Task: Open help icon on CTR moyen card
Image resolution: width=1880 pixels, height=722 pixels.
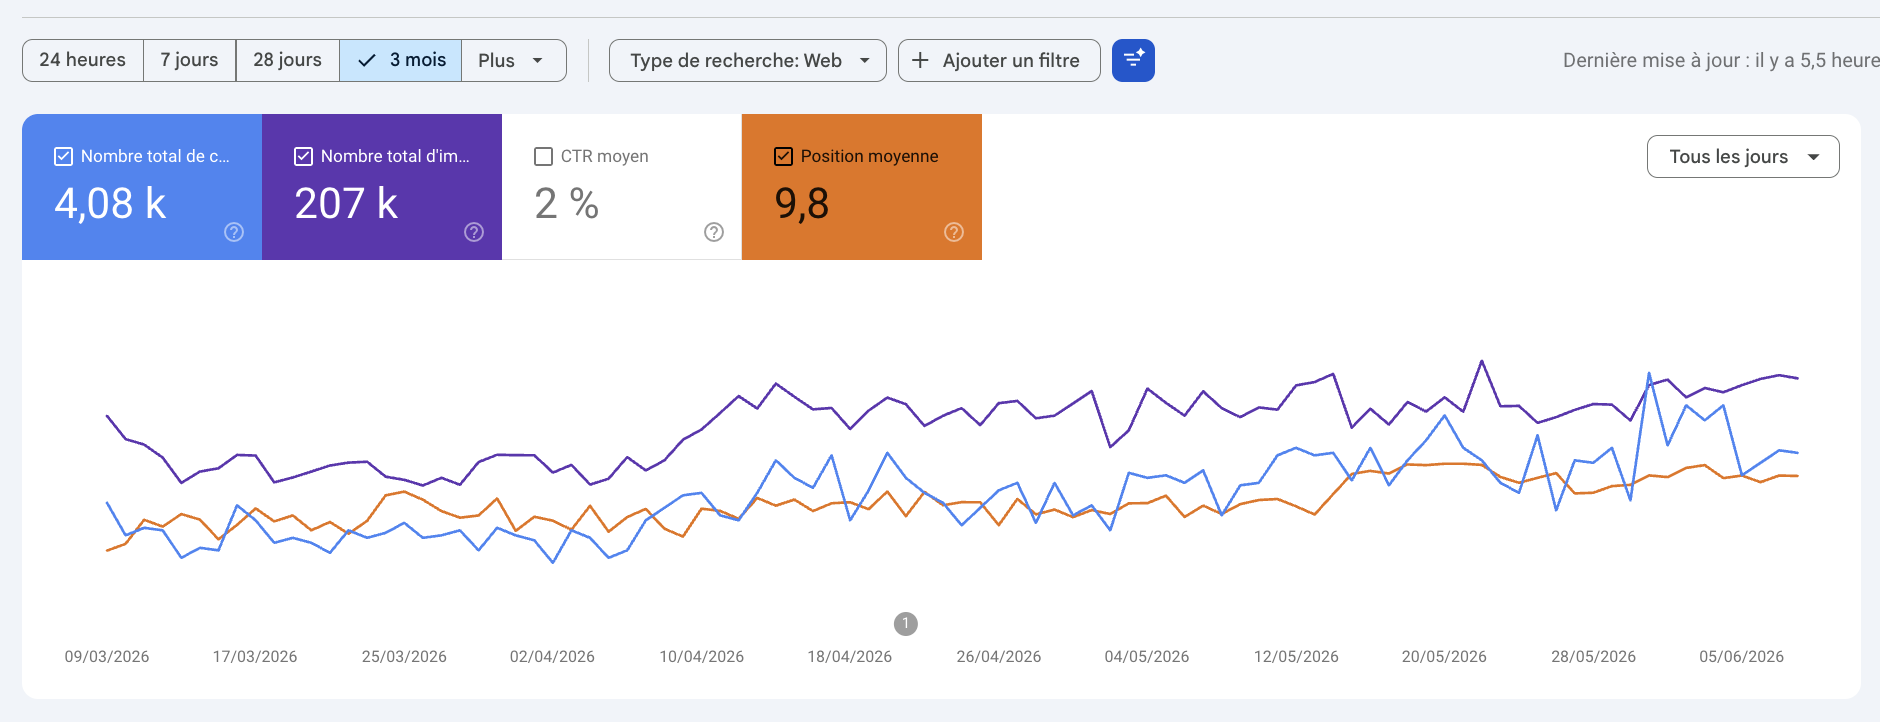Action: (x=714, y=232)
